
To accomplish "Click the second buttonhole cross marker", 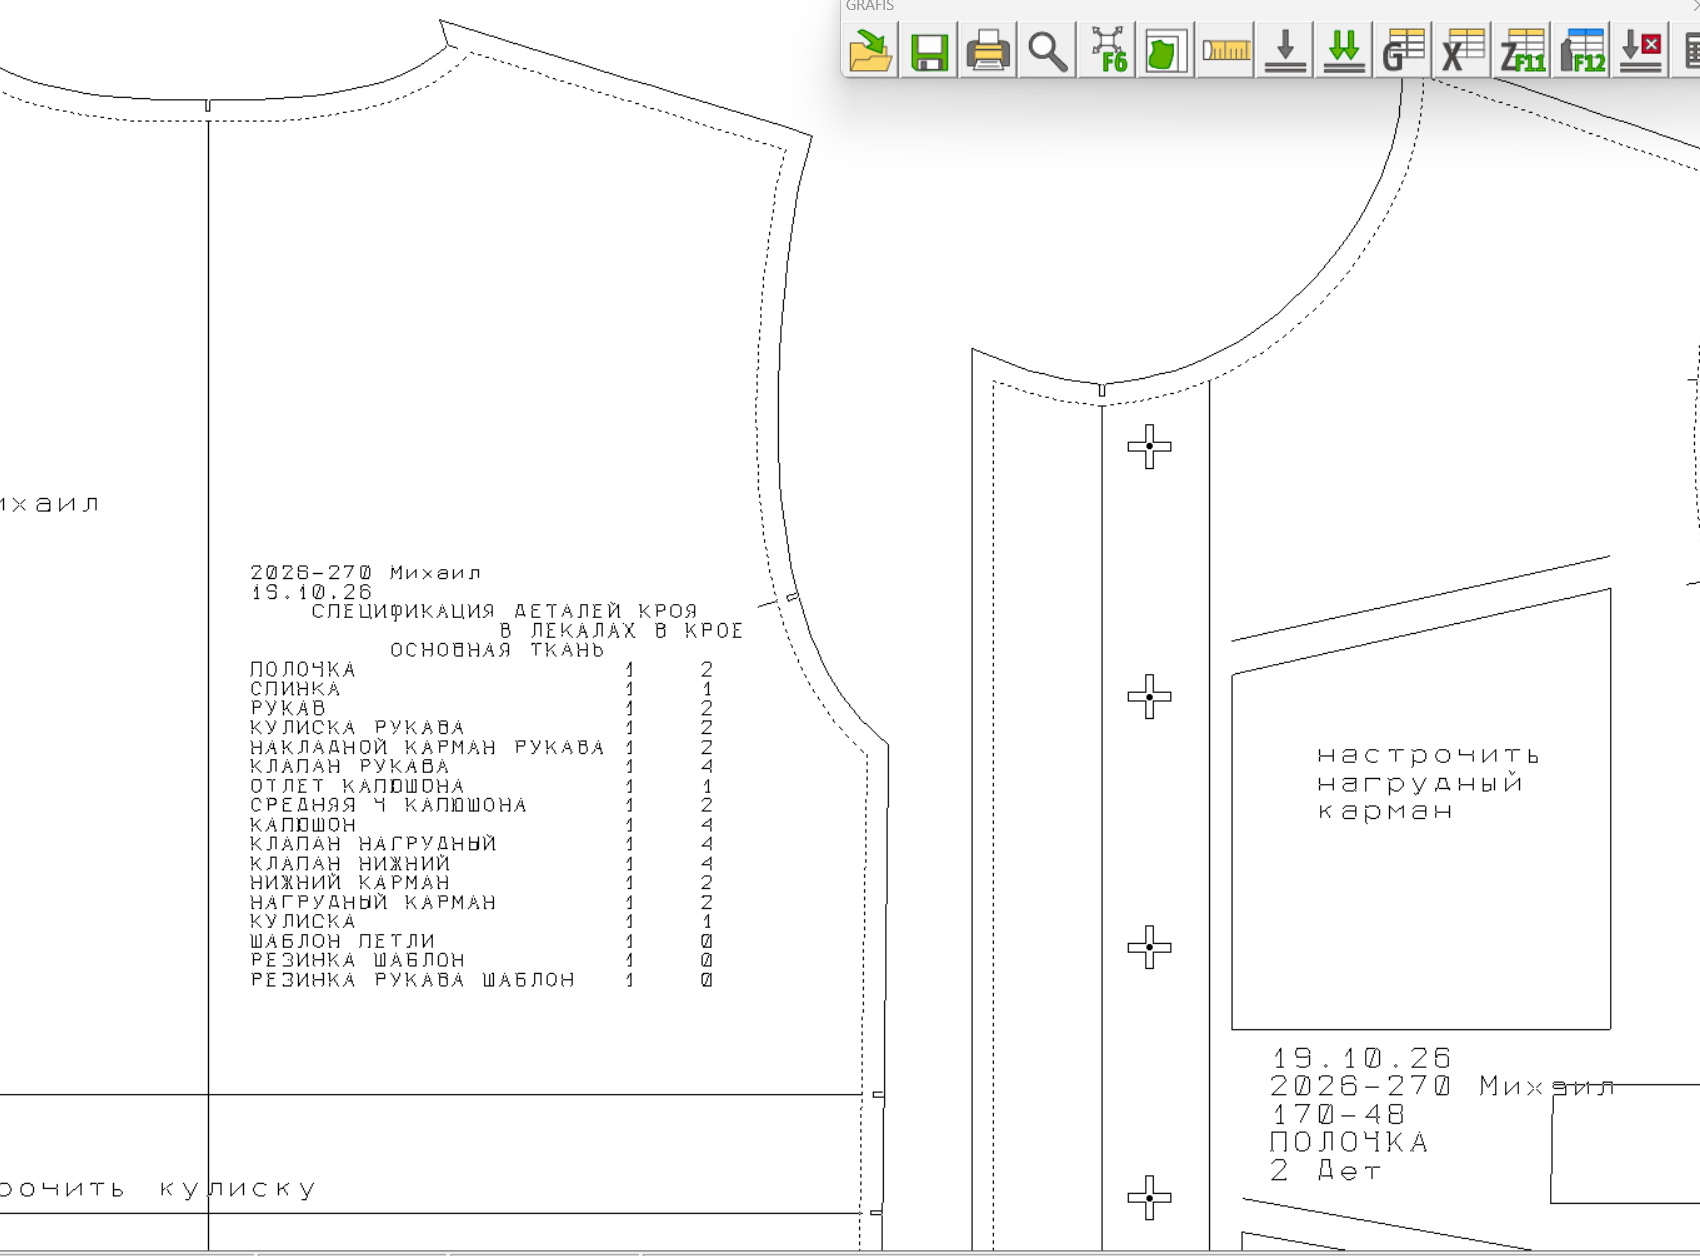I will 1149,696.
